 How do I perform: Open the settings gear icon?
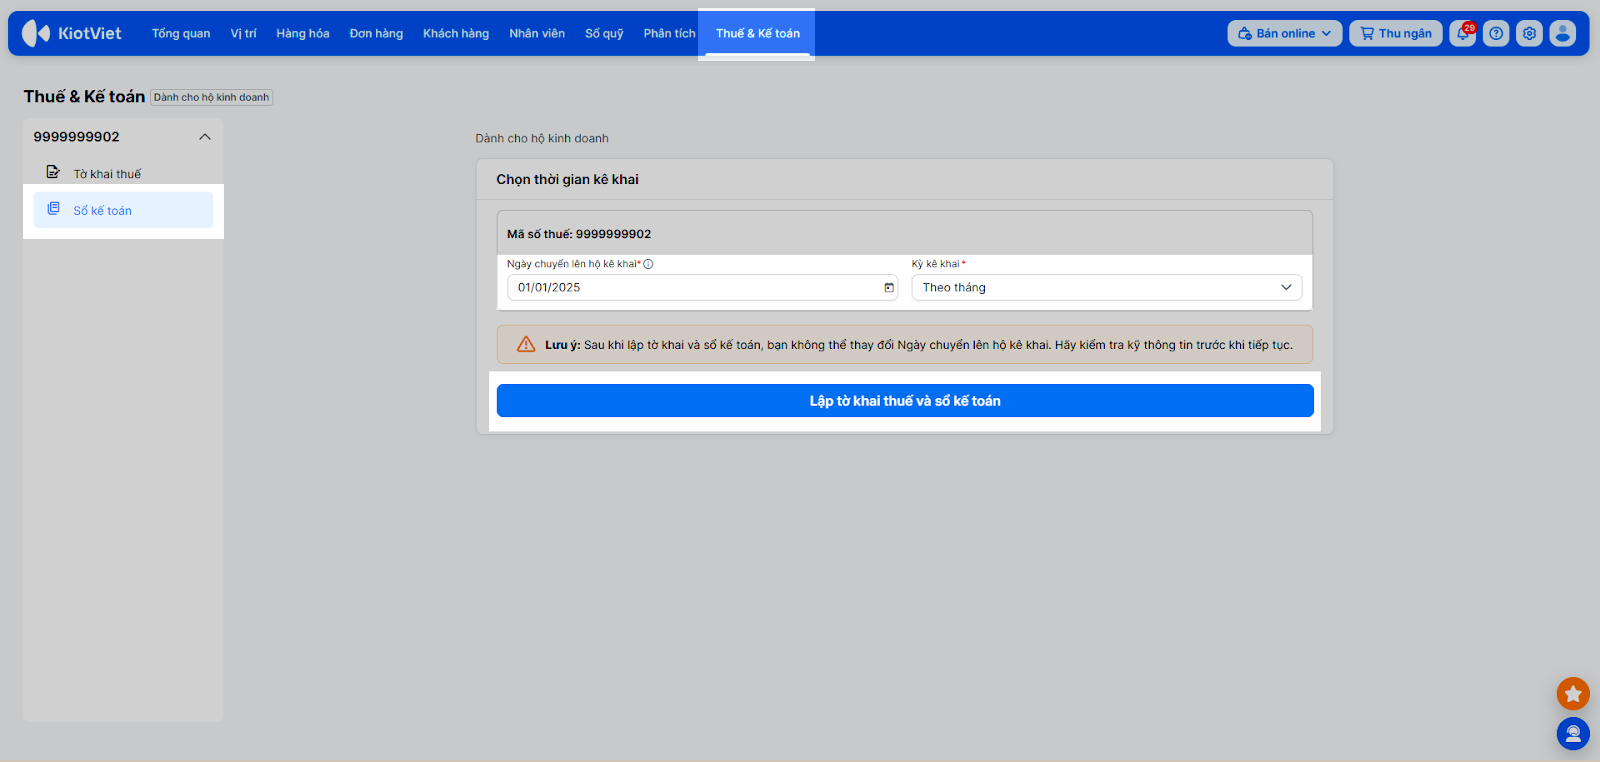pyautogui.click(x=1529, y=33)
